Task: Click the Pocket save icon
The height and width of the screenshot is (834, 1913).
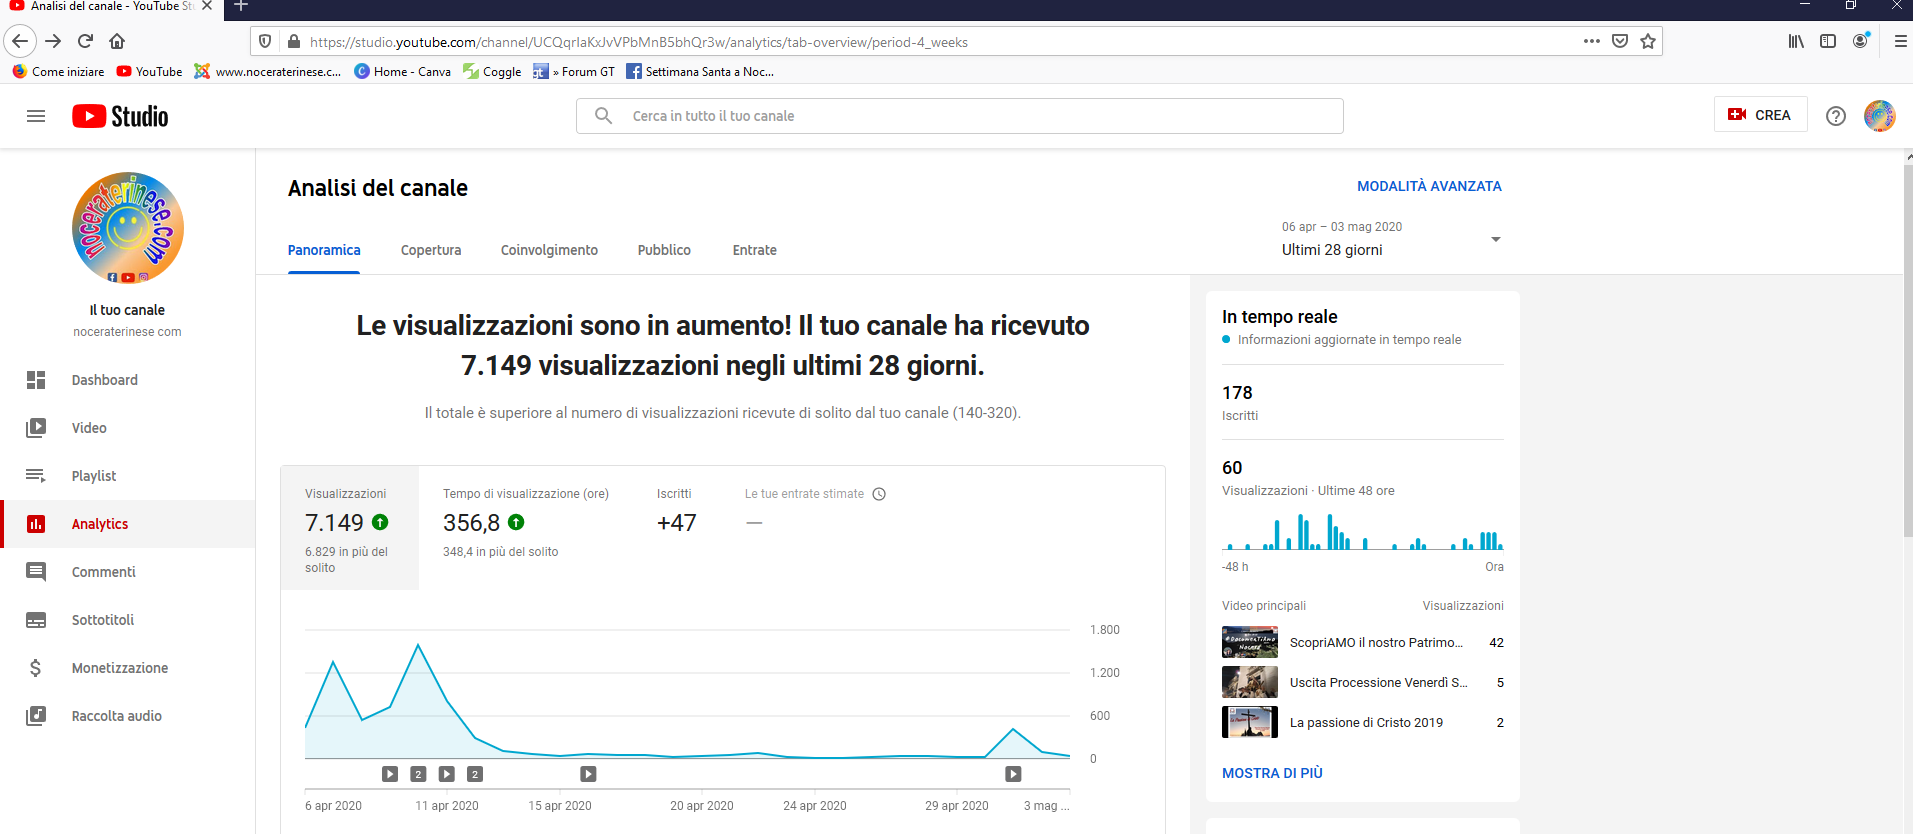Action: click(1620, 41)
